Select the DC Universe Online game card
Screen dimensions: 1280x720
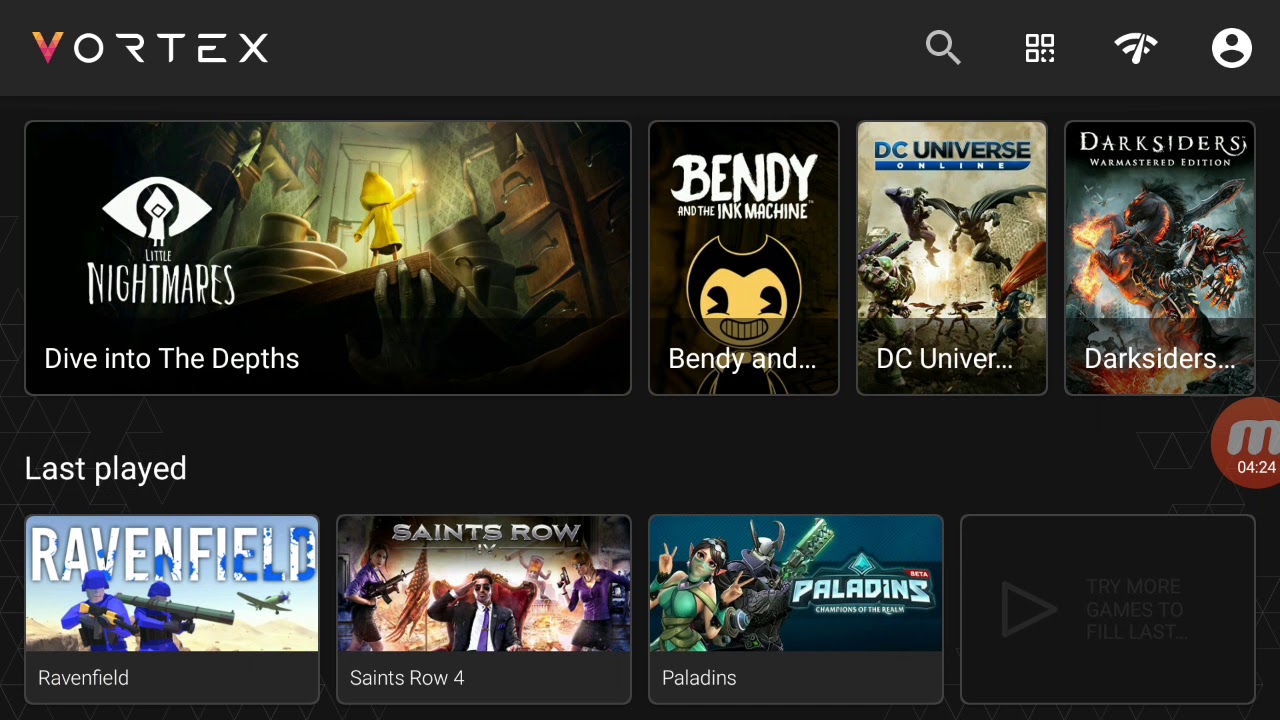pyautogui.click(x=952, y=258)
